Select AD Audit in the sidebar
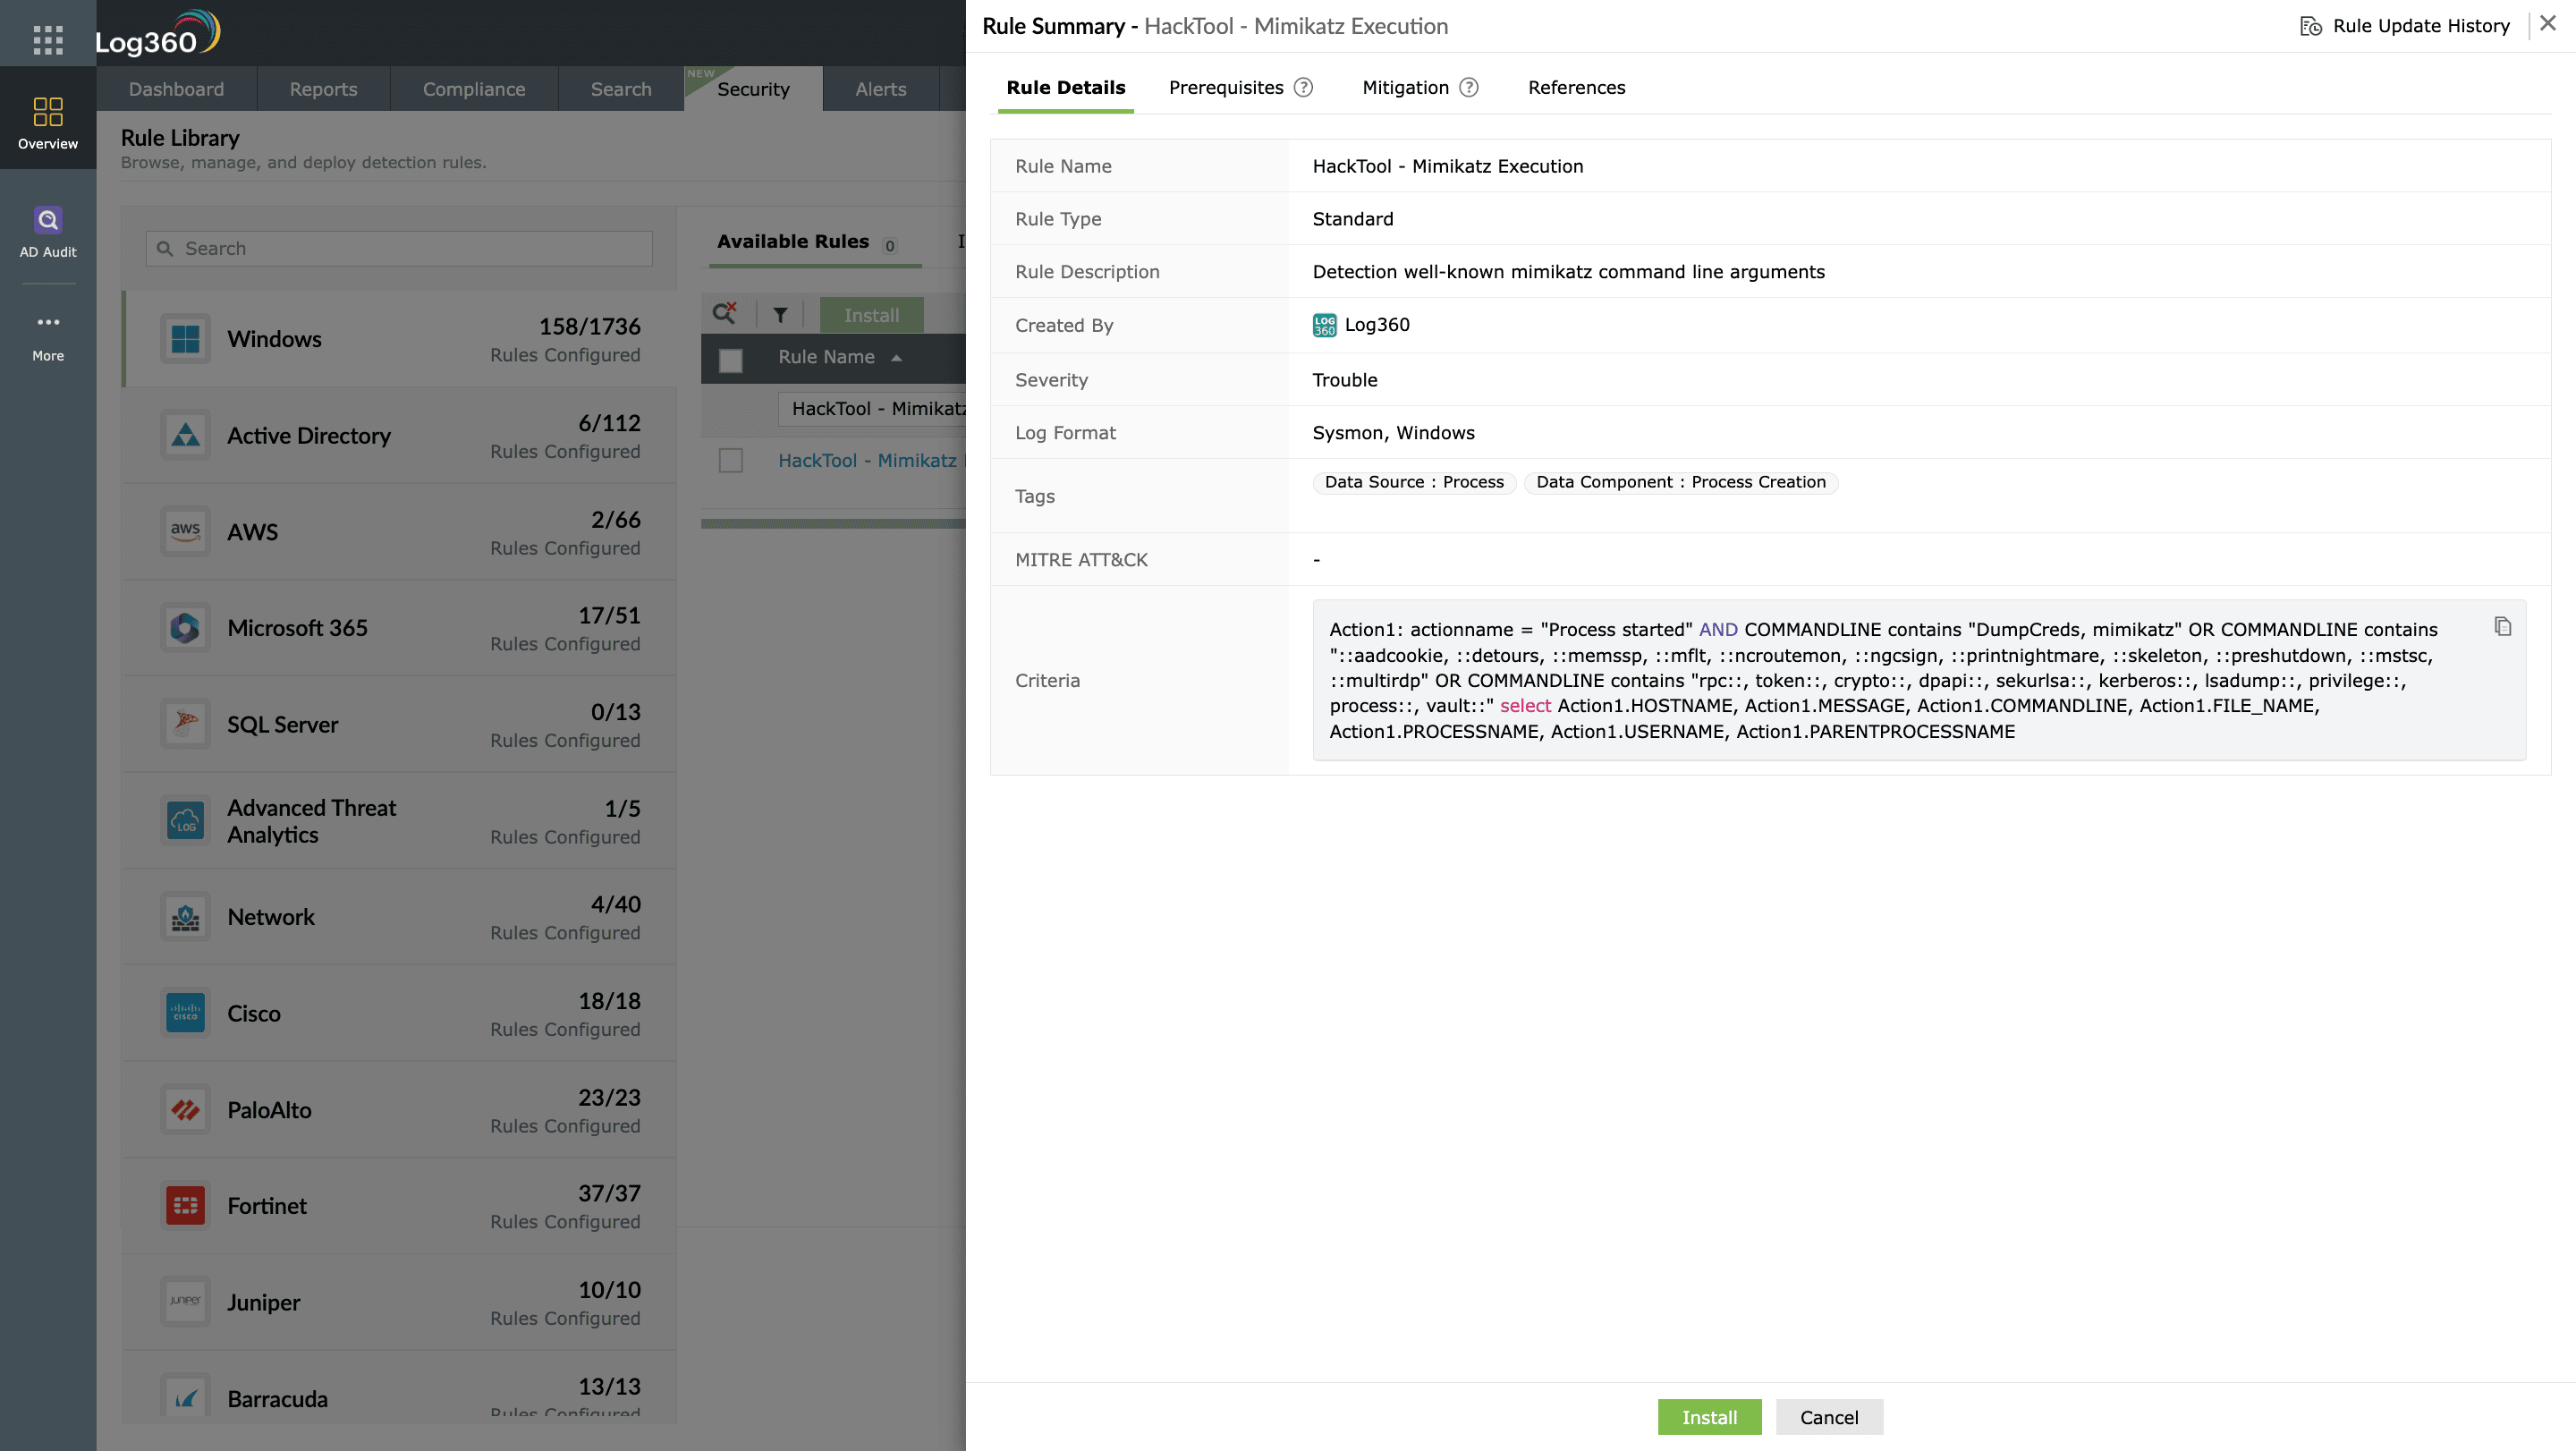 tap(47, 232)
